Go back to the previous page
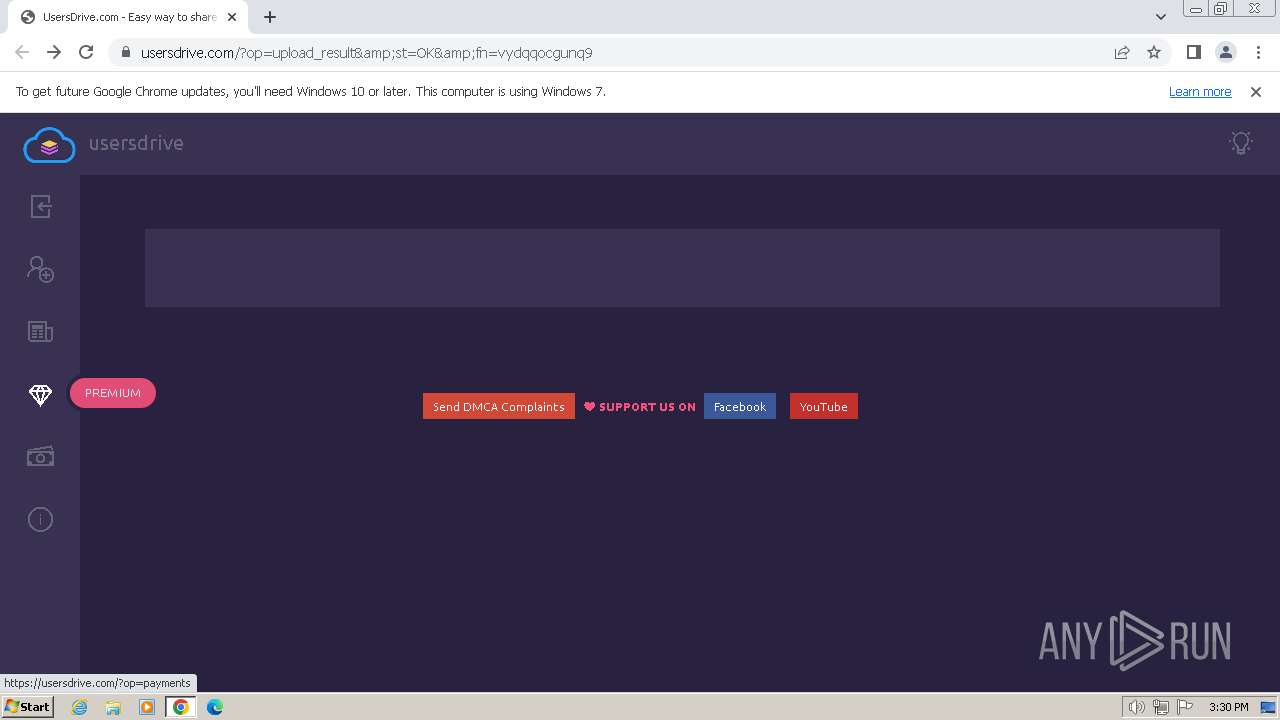Screen dimensions: 1280x720 (22, 52)
